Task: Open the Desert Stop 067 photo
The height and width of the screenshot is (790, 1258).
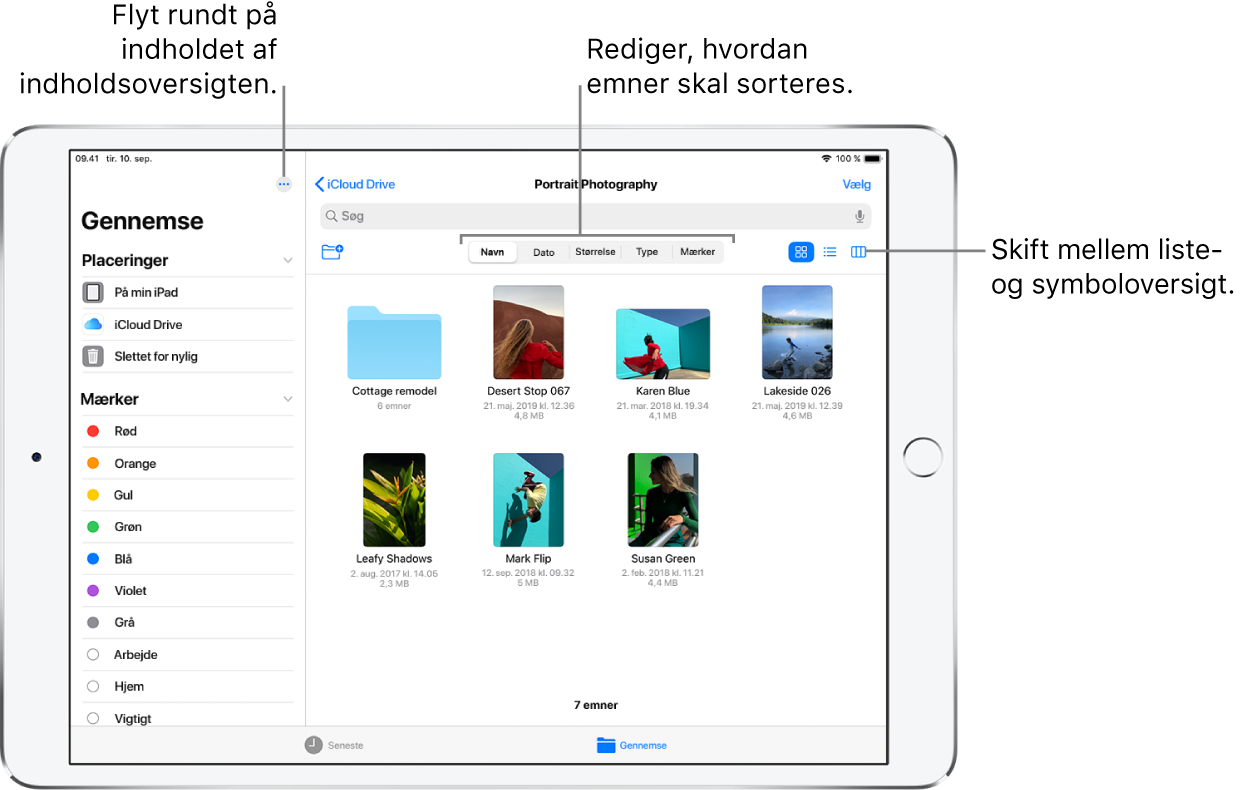Action: pyautogui.click(x=528, y=332)
